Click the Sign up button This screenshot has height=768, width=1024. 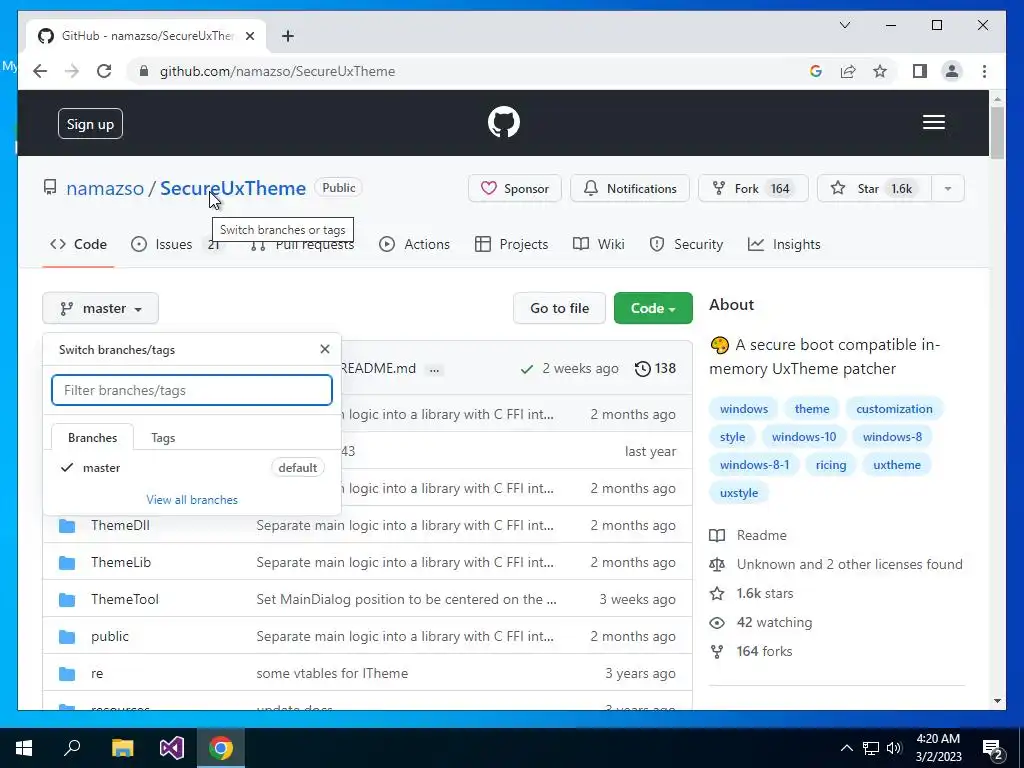tap(90, 124)
